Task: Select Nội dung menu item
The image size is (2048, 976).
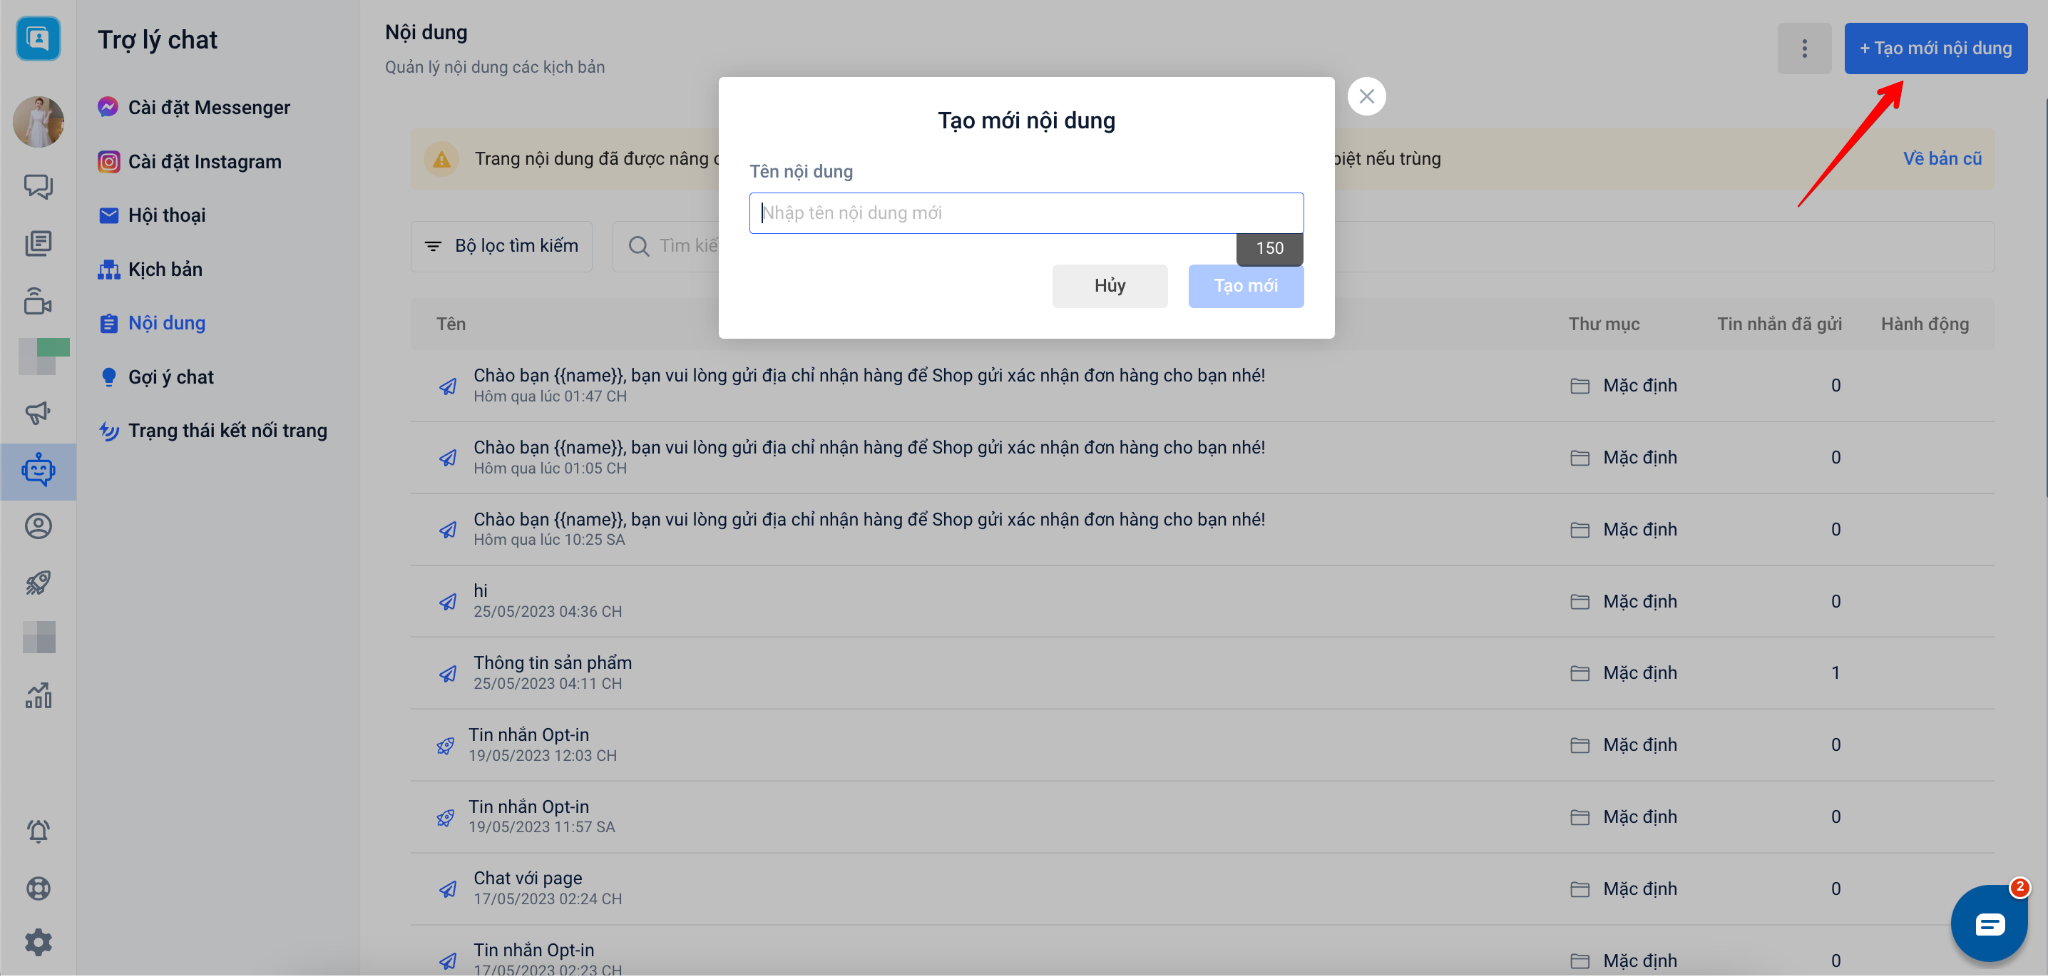Action: 152,323
